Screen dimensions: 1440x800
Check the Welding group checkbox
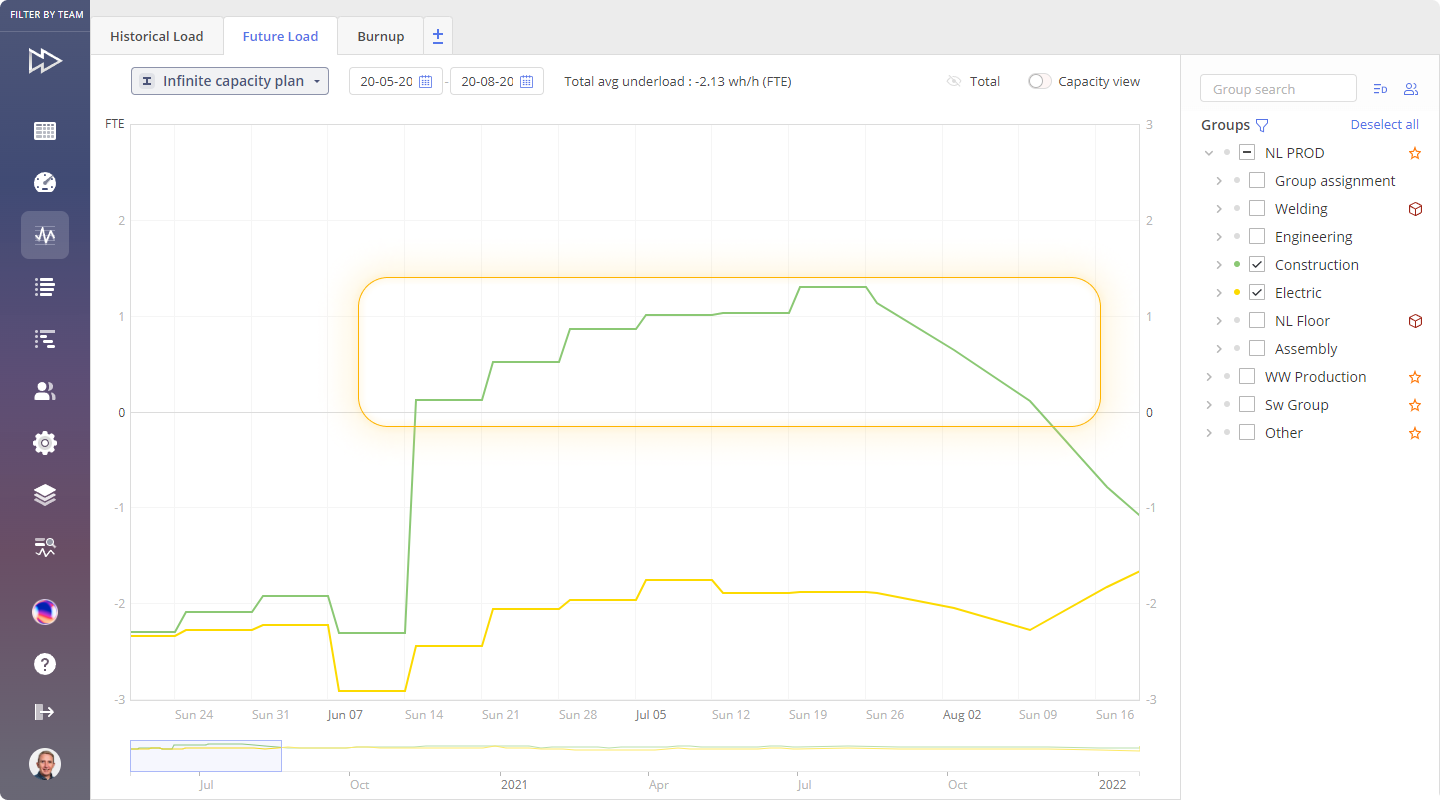(1257, 209)
